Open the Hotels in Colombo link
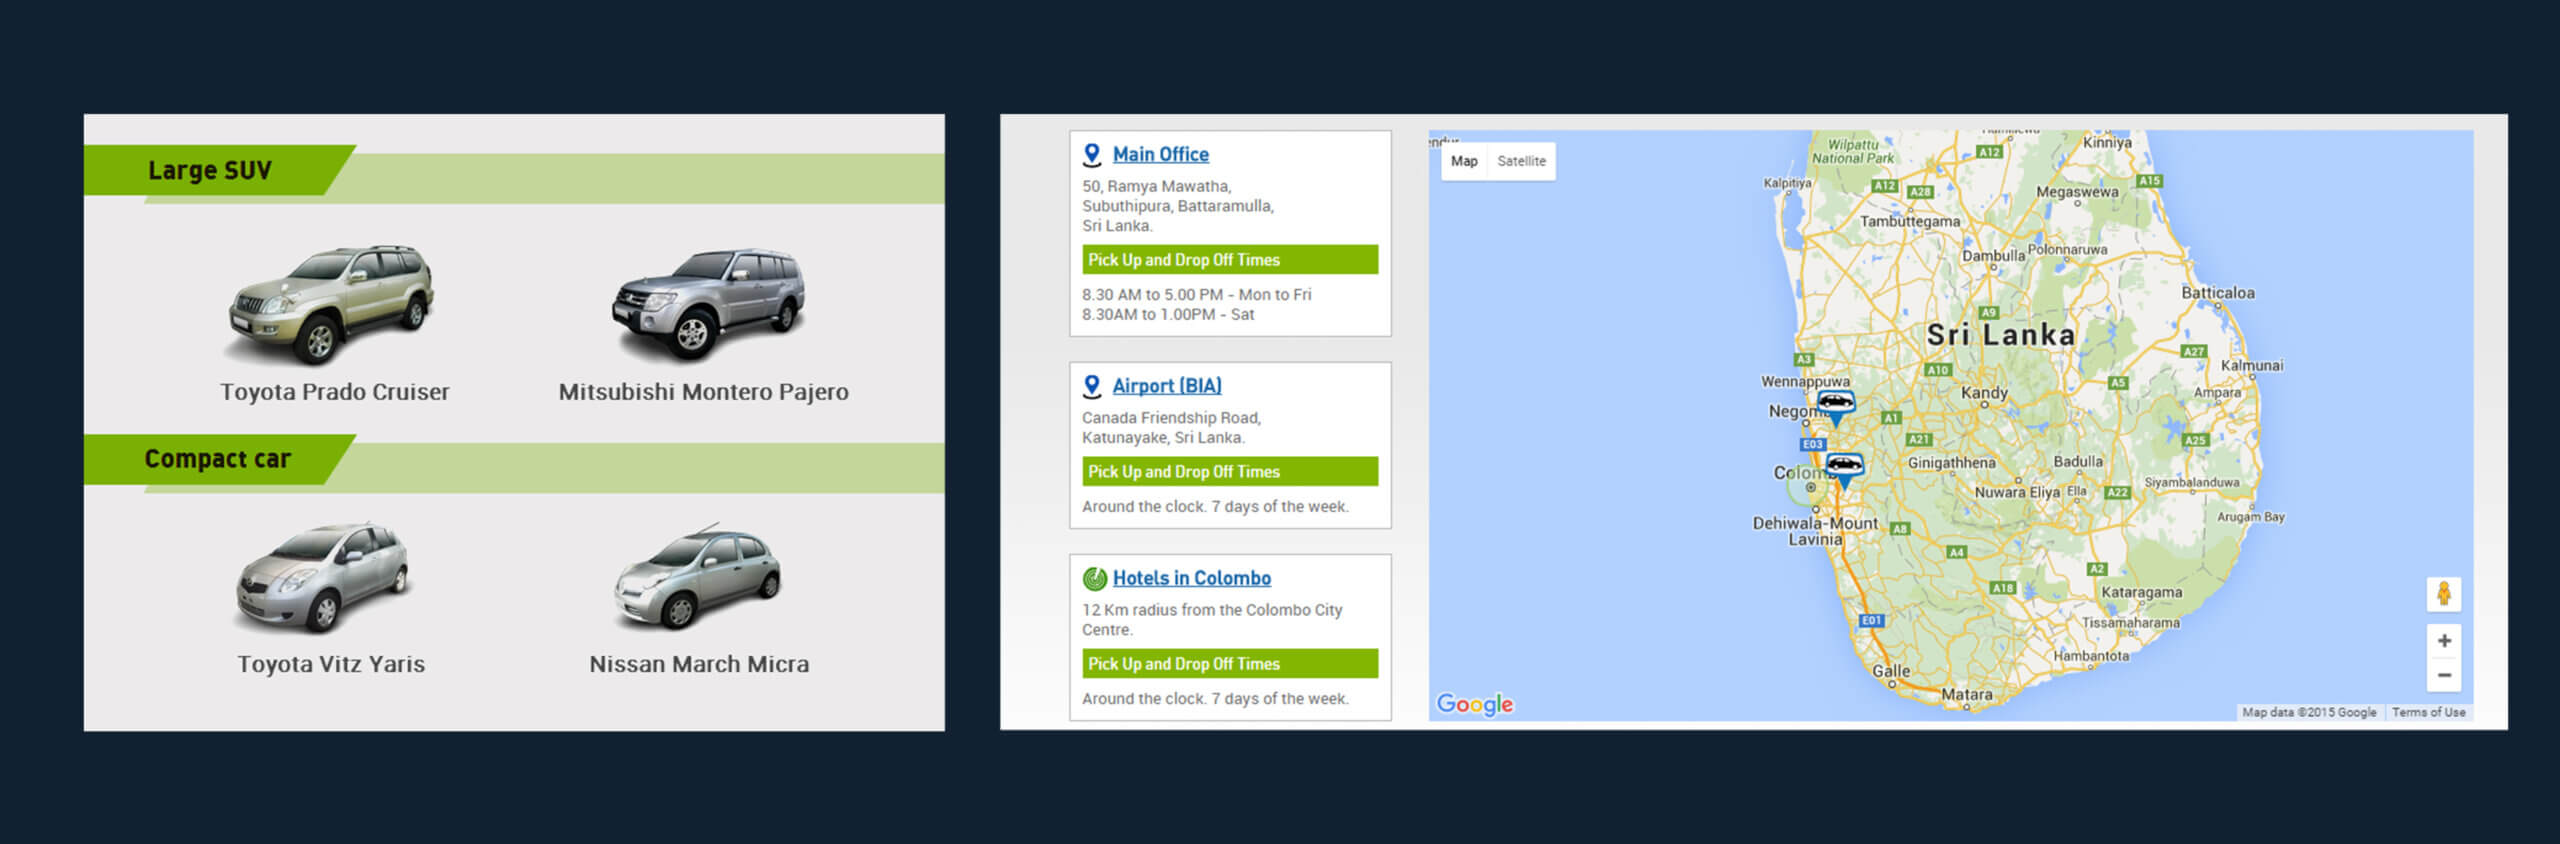Image resolution: width=2560 pixels, height=844 pixels. [x=1191, y=578]
